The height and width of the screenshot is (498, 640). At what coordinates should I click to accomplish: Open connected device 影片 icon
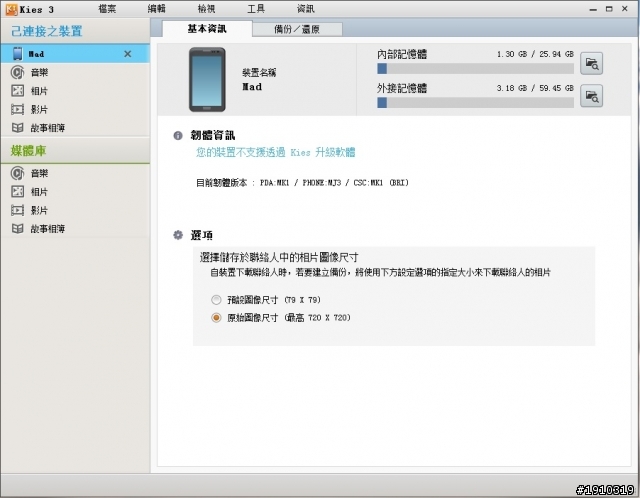click(x=17, y=109)
